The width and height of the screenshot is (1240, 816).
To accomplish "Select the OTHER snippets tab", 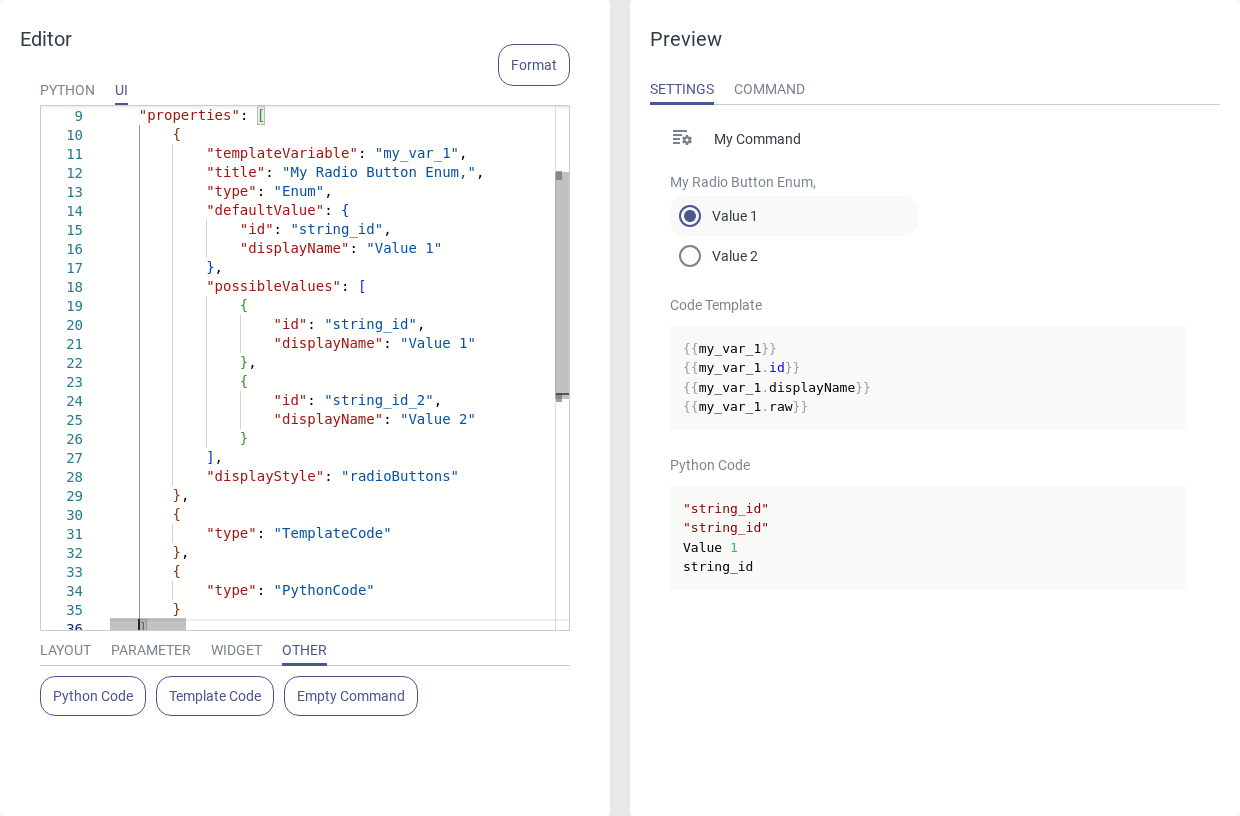I will (304, 650).
